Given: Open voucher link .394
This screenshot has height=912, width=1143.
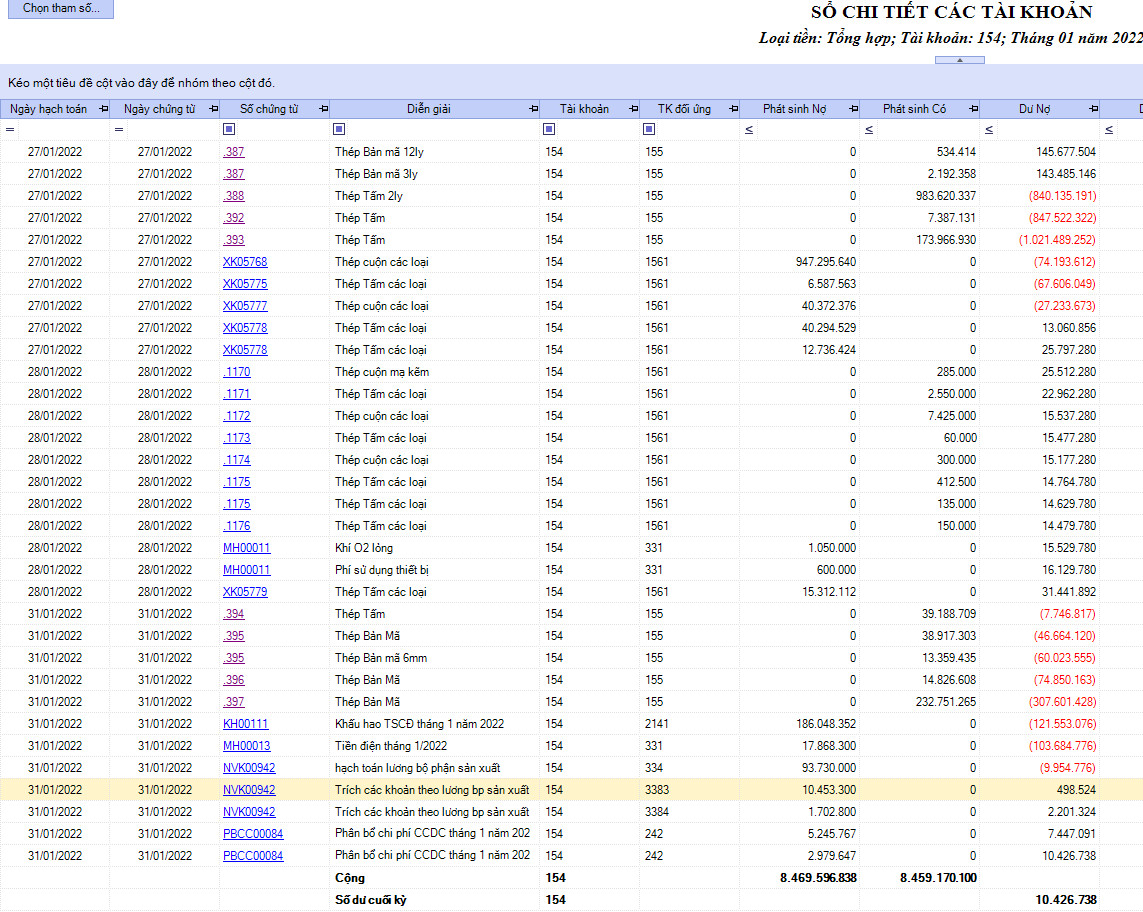Looking at the screenshot, I should (234, 614).
